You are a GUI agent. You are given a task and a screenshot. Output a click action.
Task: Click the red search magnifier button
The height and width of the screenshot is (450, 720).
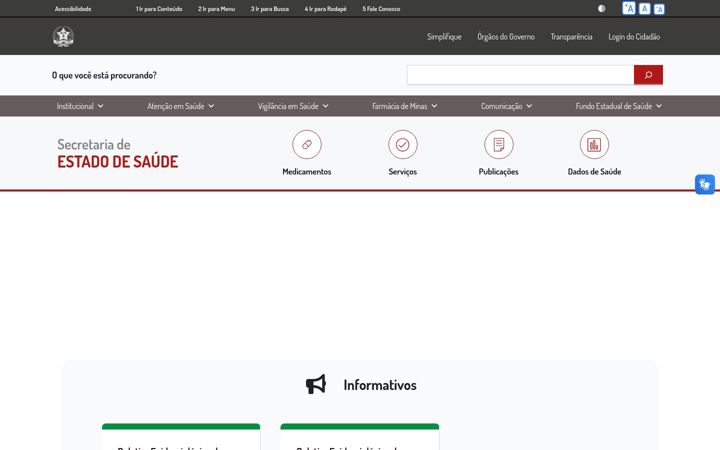coord(648,75)
